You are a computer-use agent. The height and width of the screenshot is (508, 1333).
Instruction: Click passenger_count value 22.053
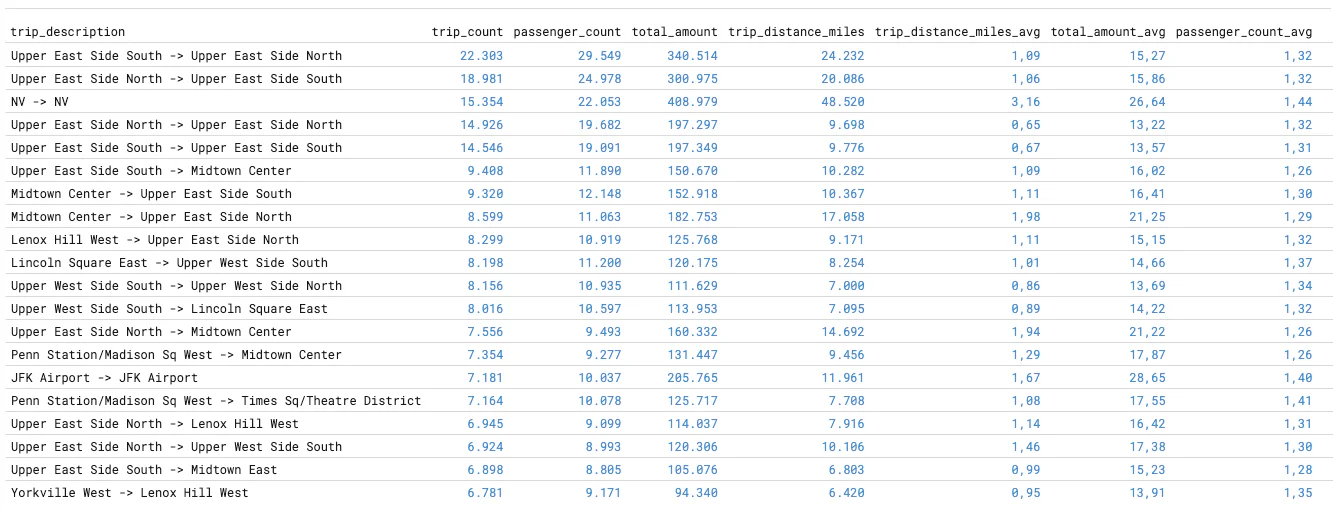(600, 102)
